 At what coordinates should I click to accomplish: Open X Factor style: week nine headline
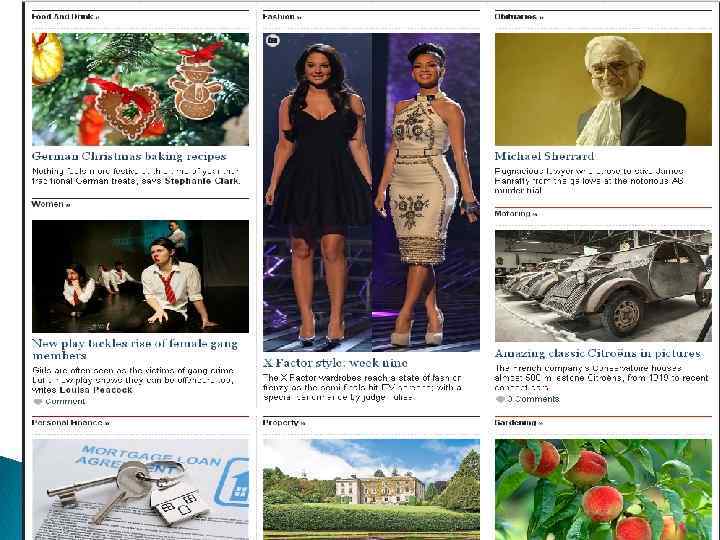point(335,363)
